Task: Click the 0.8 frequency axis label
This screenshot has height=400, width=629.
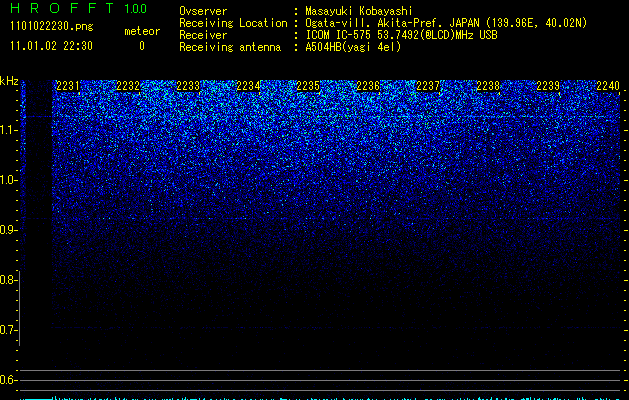Action: point(8,280)
